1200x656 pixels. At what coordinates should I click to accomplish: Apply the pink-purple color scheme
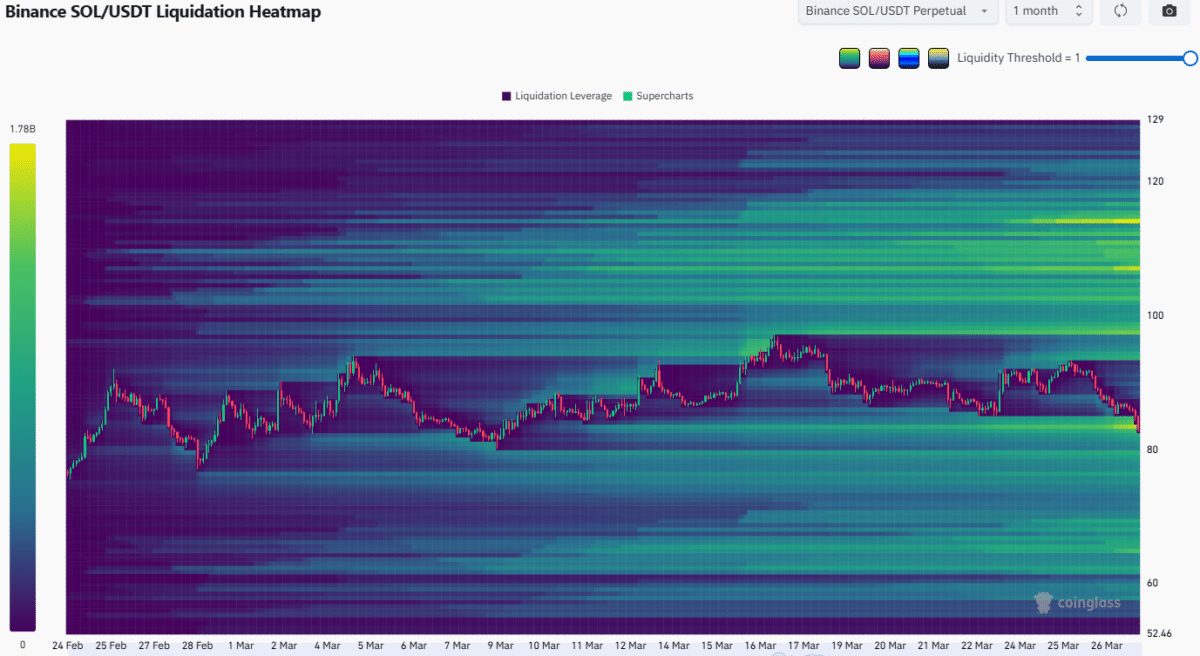[879, 58]
